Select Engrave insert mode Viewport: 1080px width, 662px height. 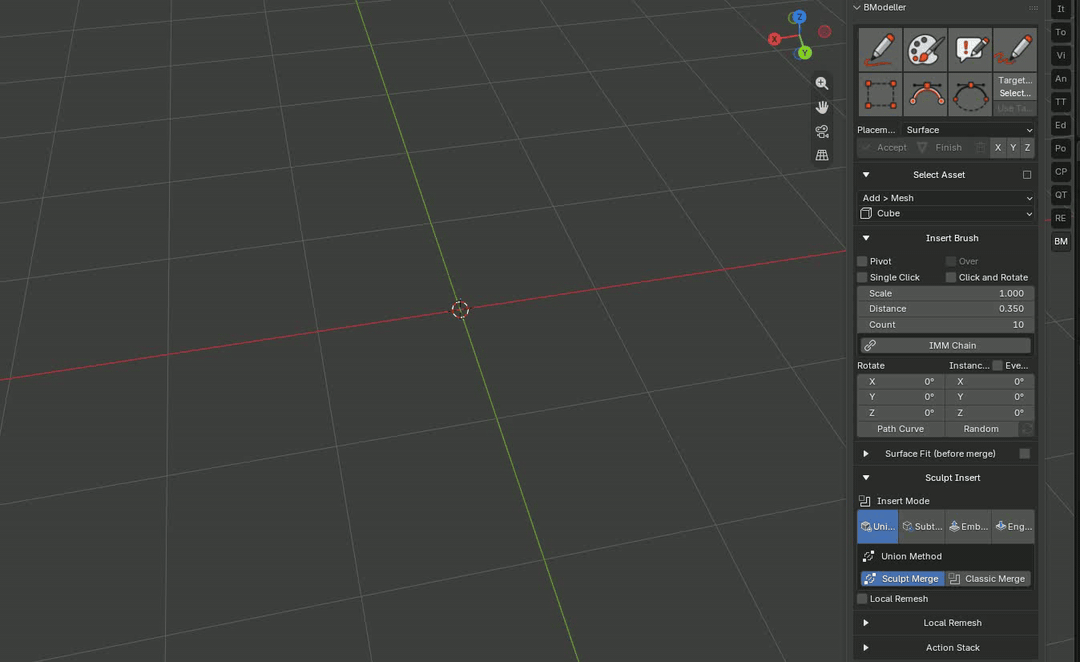point(1013,526)
